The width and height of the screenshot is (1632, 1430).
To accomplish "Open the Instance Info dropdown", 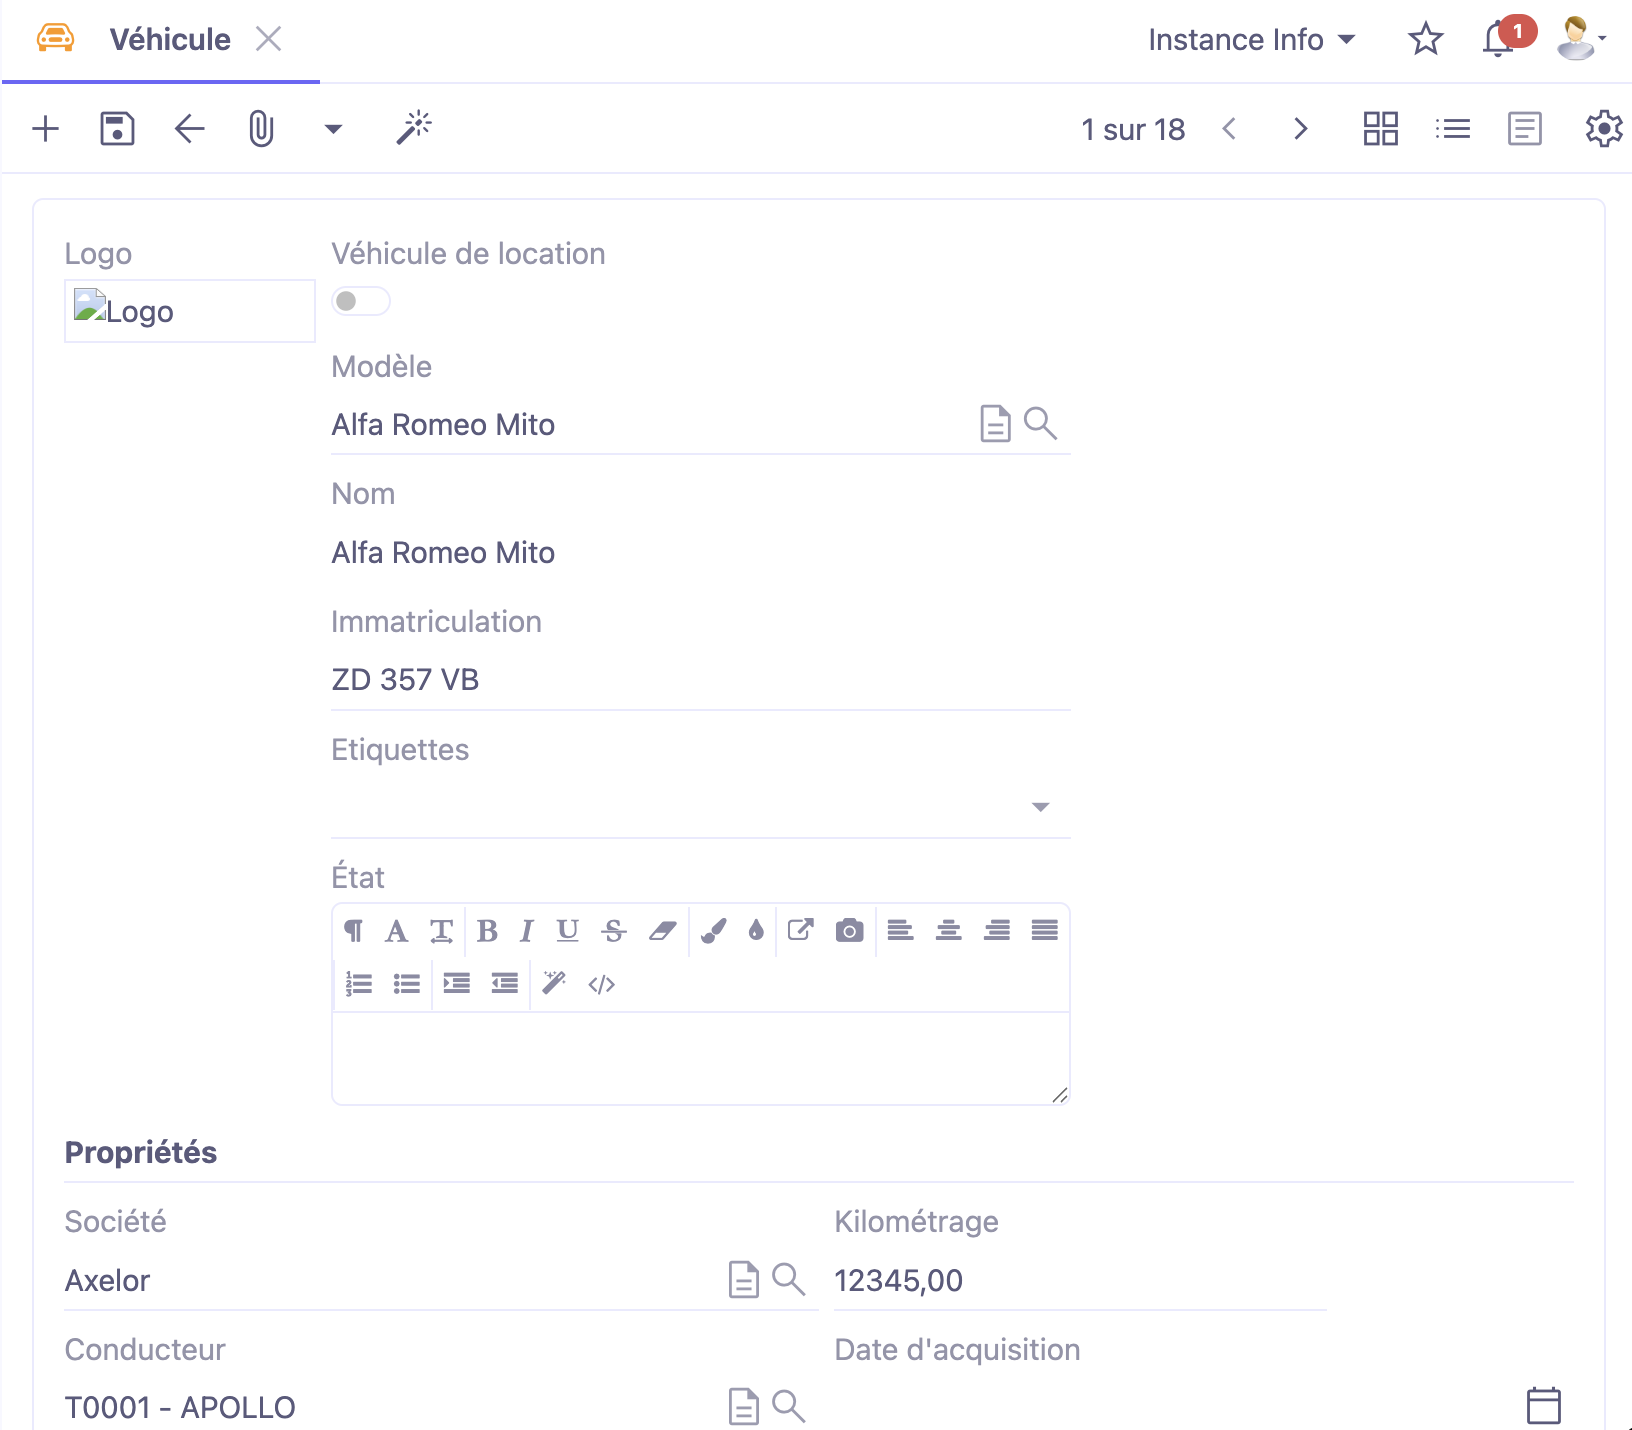I will click(x=1251, y=40).
